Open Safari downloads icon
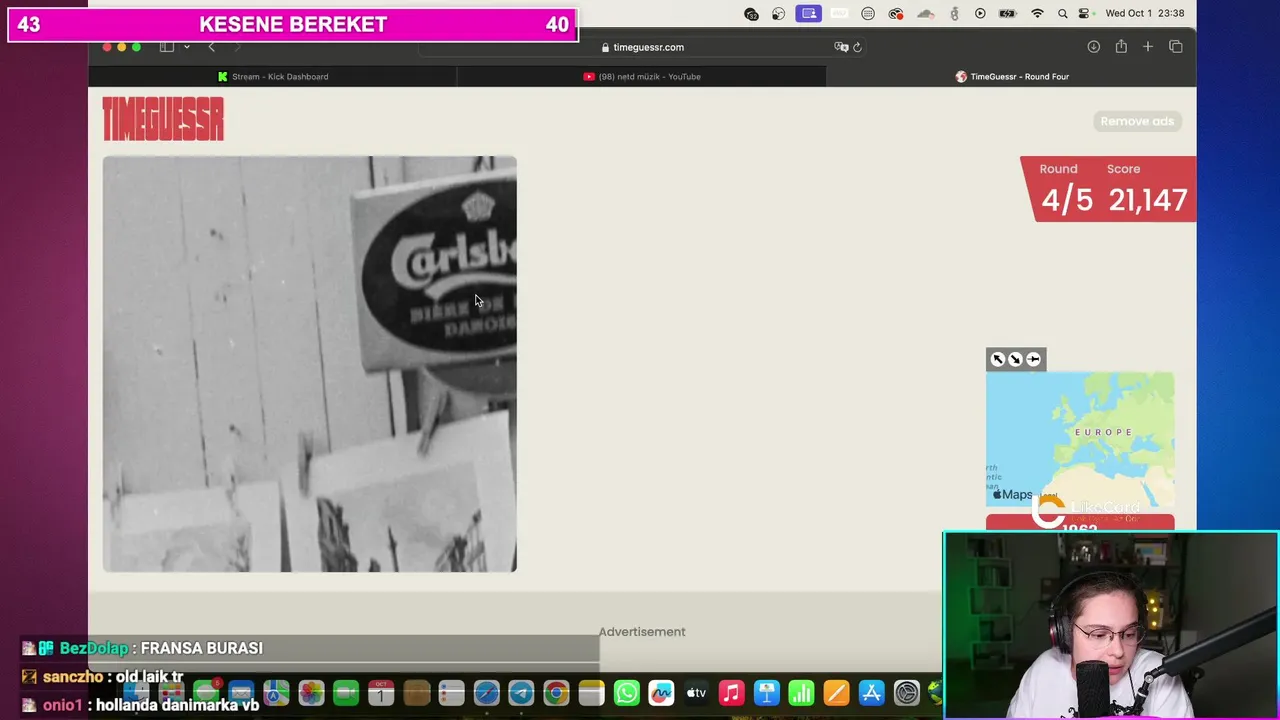The image size is (1280, 720). pos(1094,47)
